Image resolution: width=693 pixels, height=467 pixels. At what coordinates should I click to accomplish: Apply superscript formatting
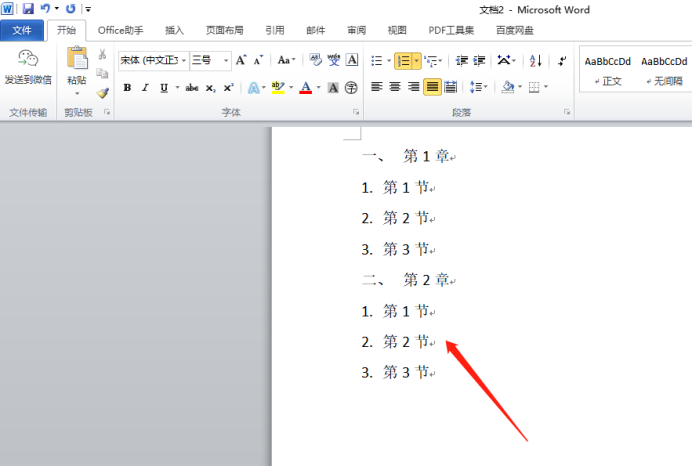tap(228, 88)
